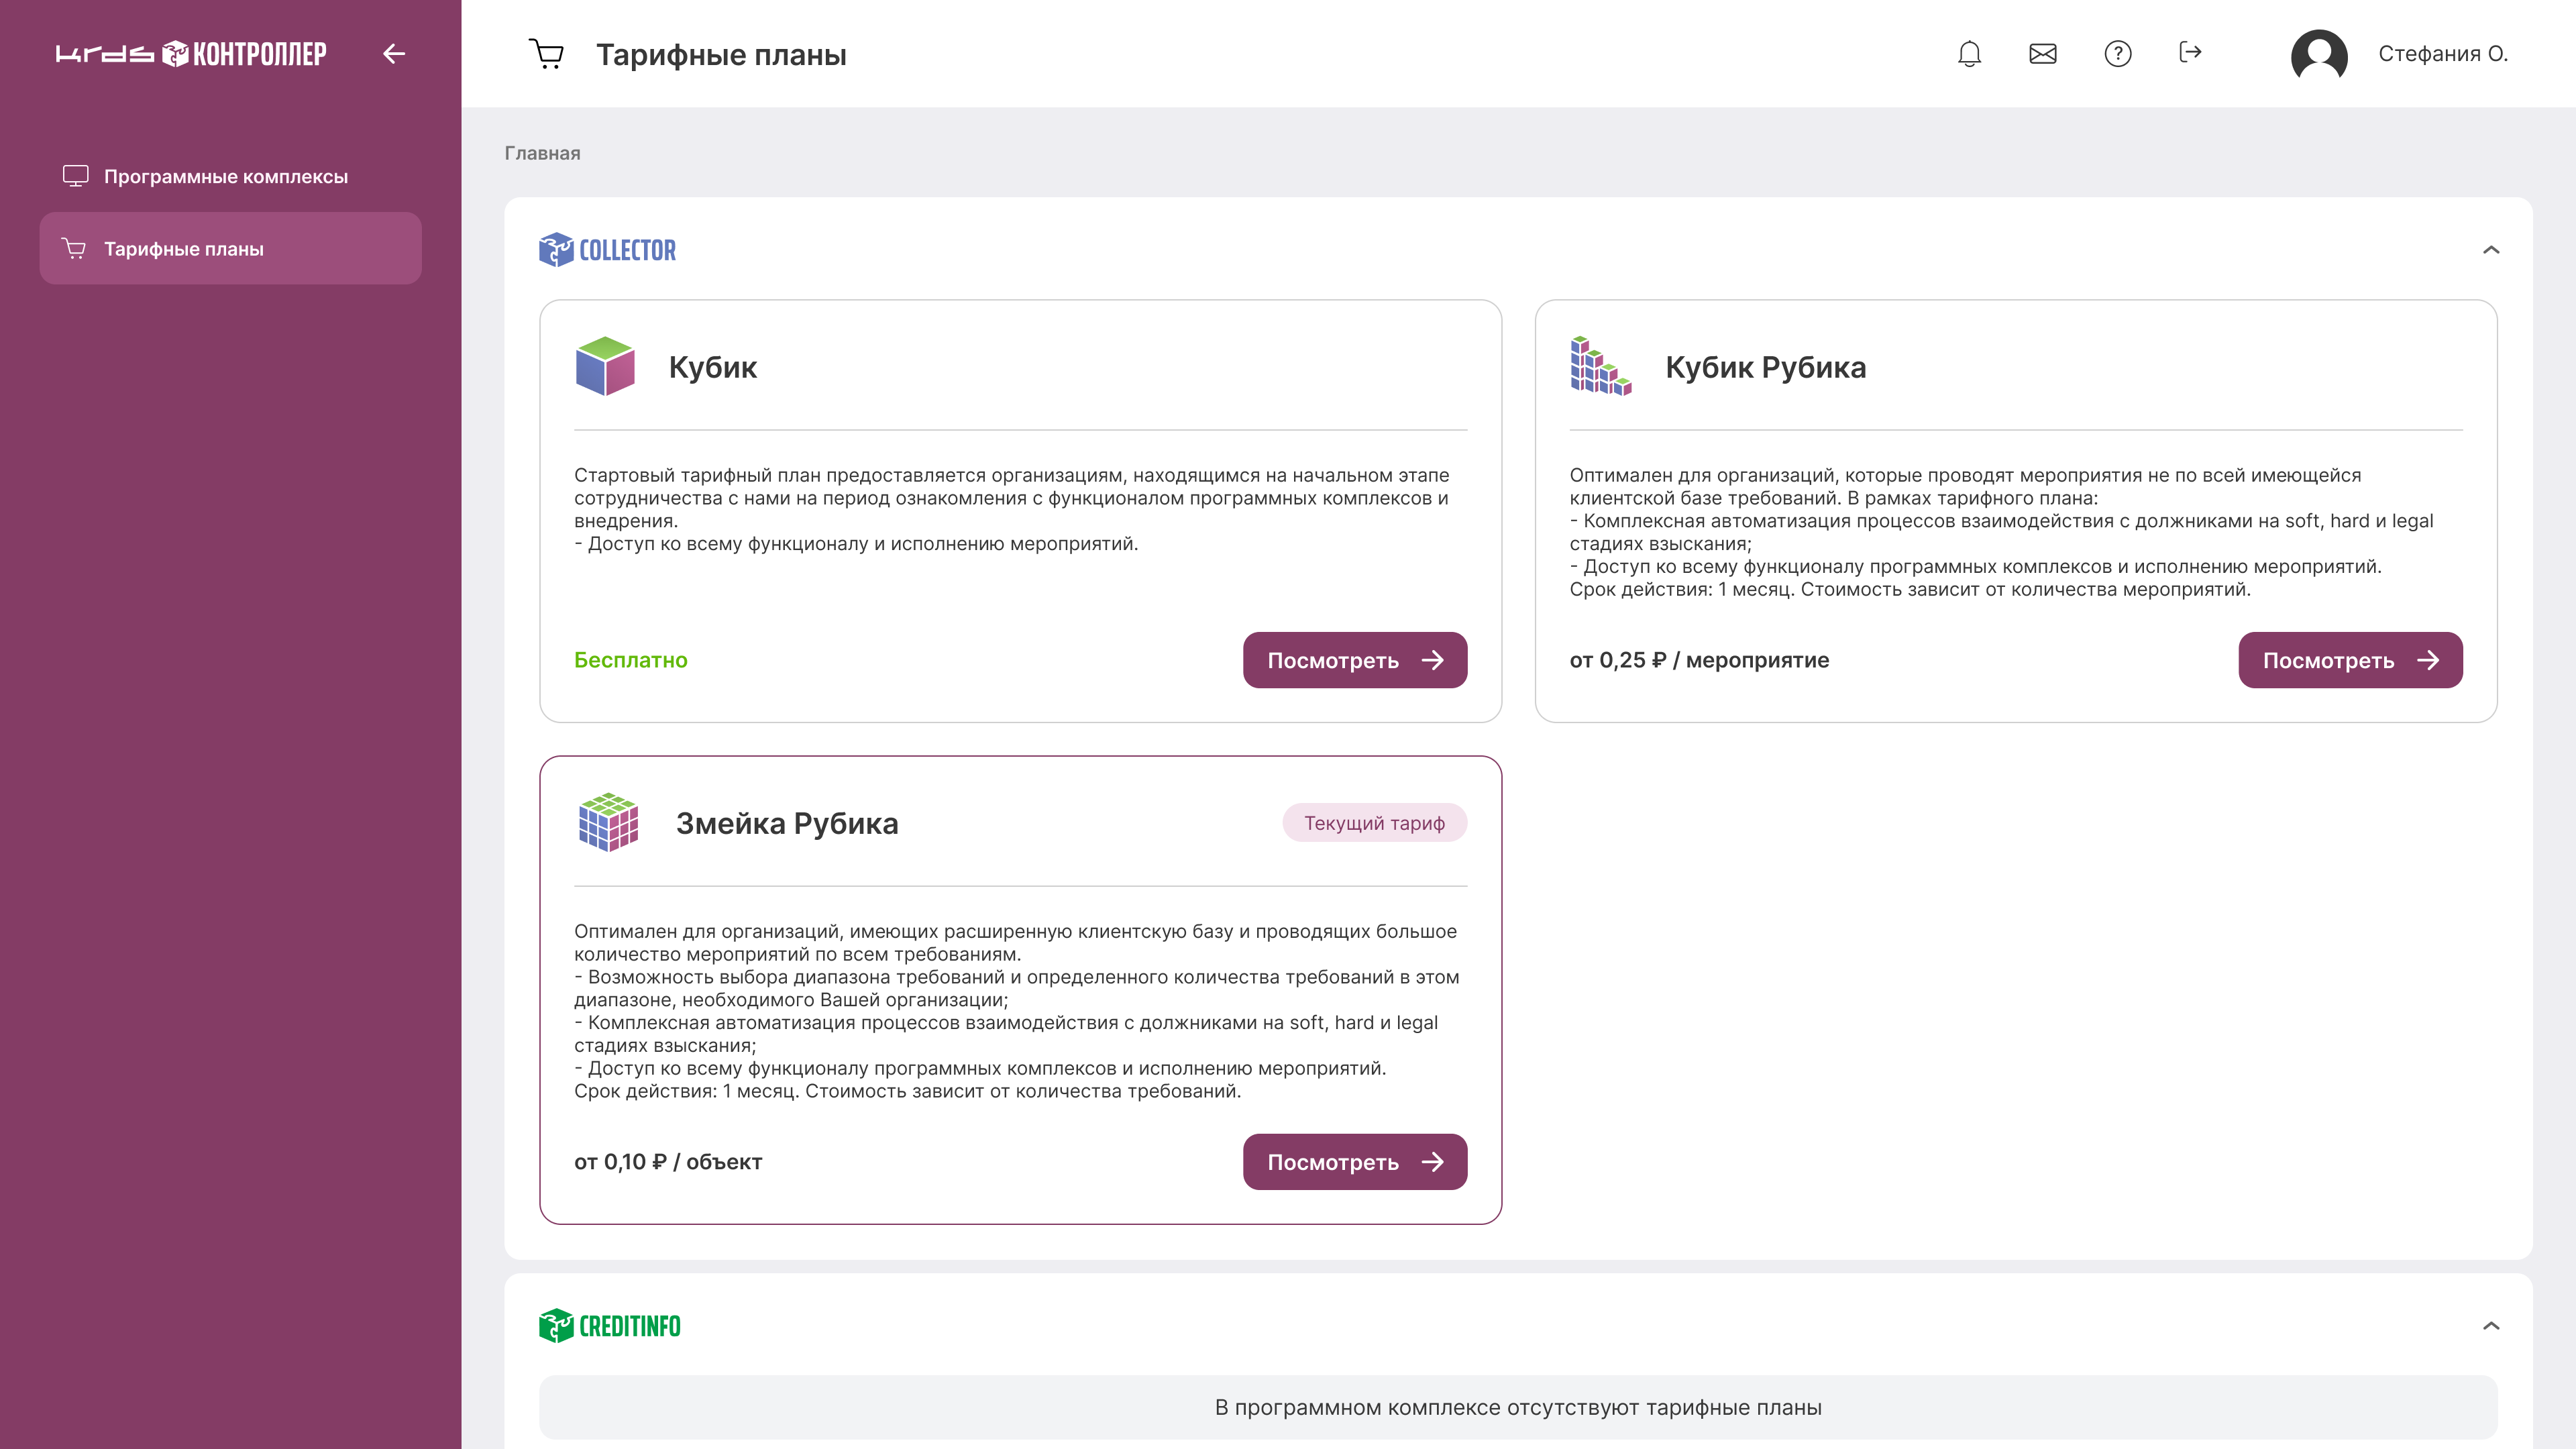This screenshot has width=2576, height=1449.
Task: Click the logout icon in header
Action: click(x=2190, y=52)
